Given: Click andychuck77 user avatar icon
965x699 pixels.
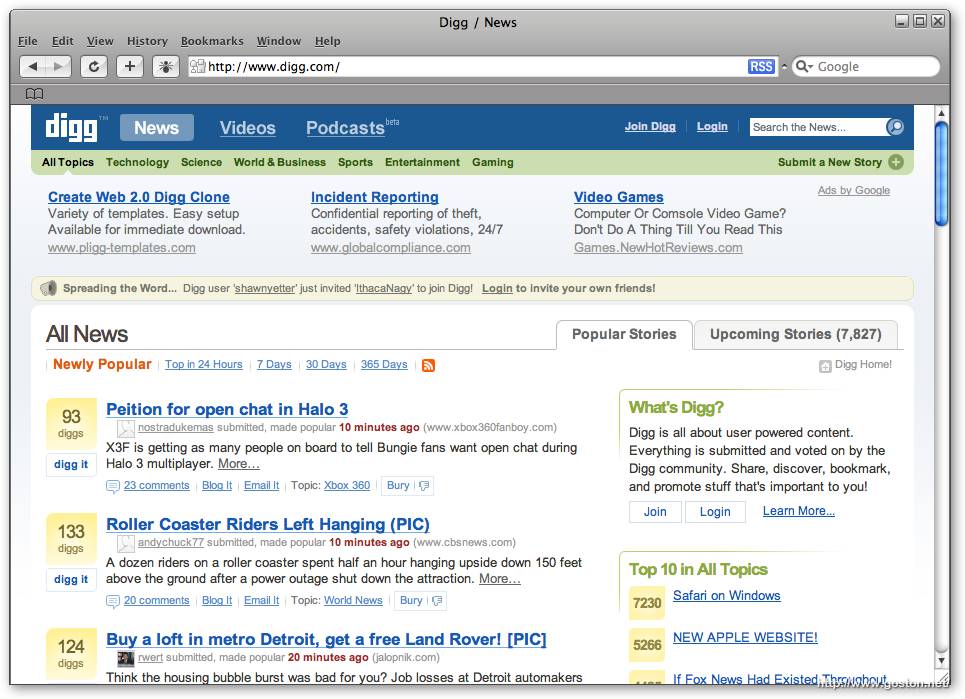Looking at the screenshot, I should pos(126,543).
